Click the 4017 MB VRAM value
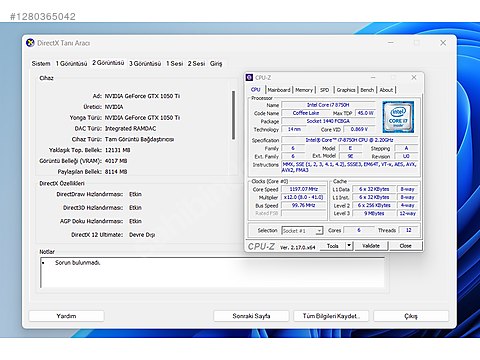Image resolution: width=480 pixels, height=360 pixels. pyautogui.click(x=116, y=161)
